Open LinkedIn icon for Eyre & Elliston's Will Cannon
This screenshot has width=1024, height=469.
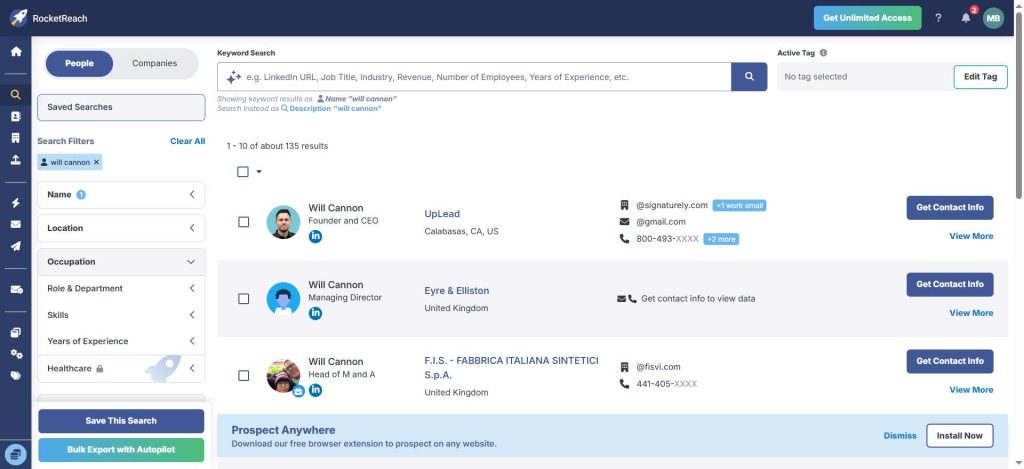pyautogui.click(x=315, y=314)
